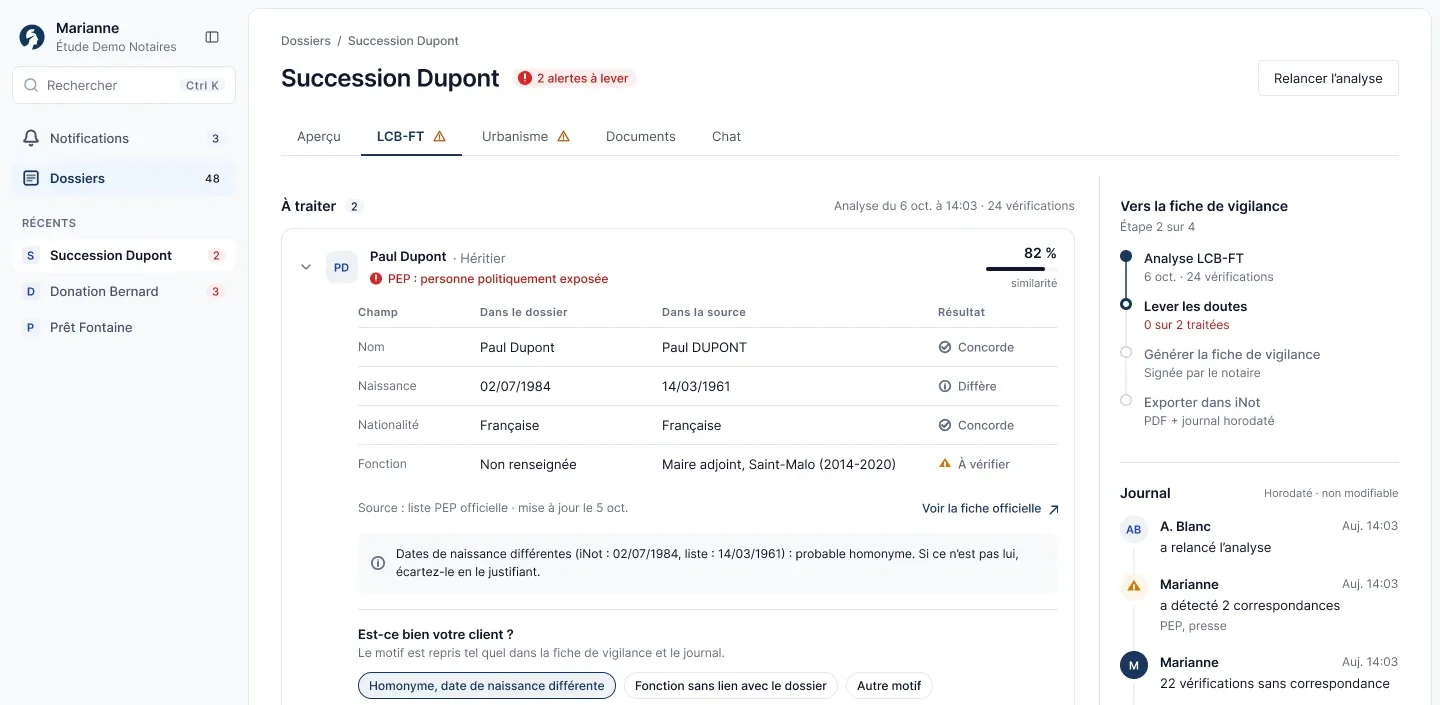Click the S avatar of Succession Dupont

pos(30,256)
